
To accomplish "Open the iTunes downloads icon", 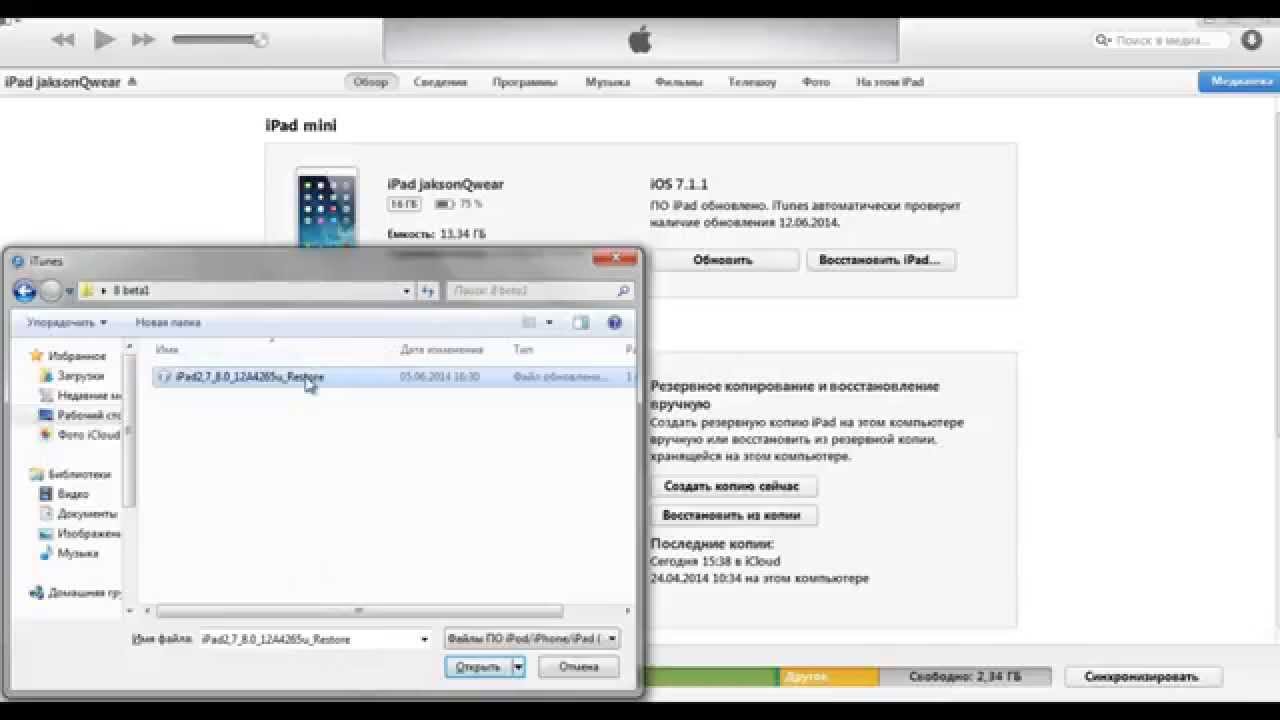I will [x=1251, y=40].
